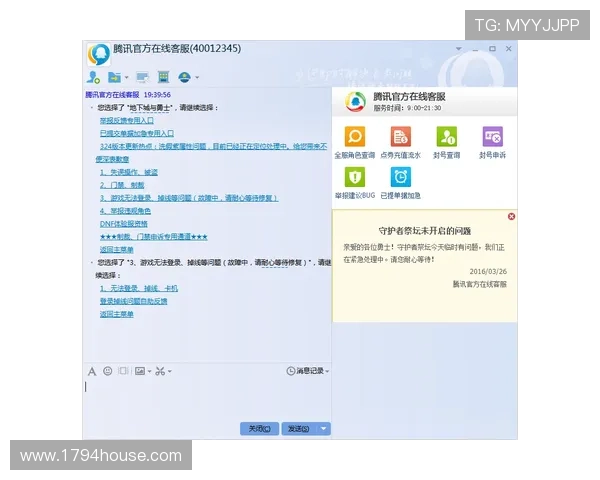Click the 服务时间 9:00-21:30 text
The image size is (600, 480).
point(407,108)
